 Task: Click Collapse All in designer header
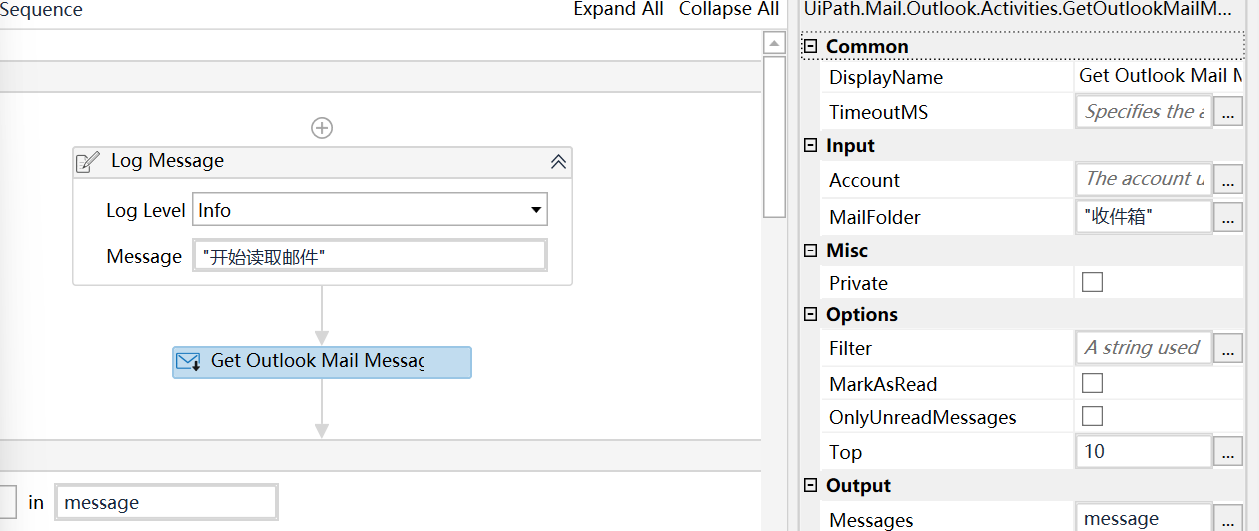728,9
